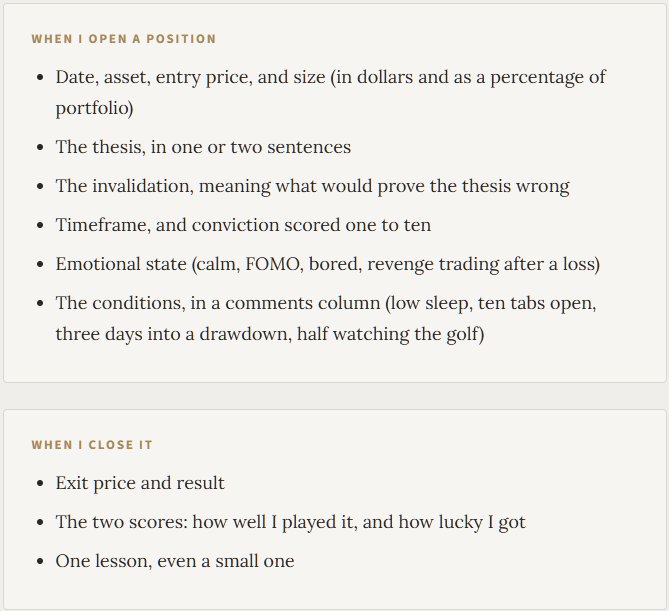The height and width of the screenshot is (611, 669).
Task: Click the bullet before 'The two scores'
Action: (41, 523)
